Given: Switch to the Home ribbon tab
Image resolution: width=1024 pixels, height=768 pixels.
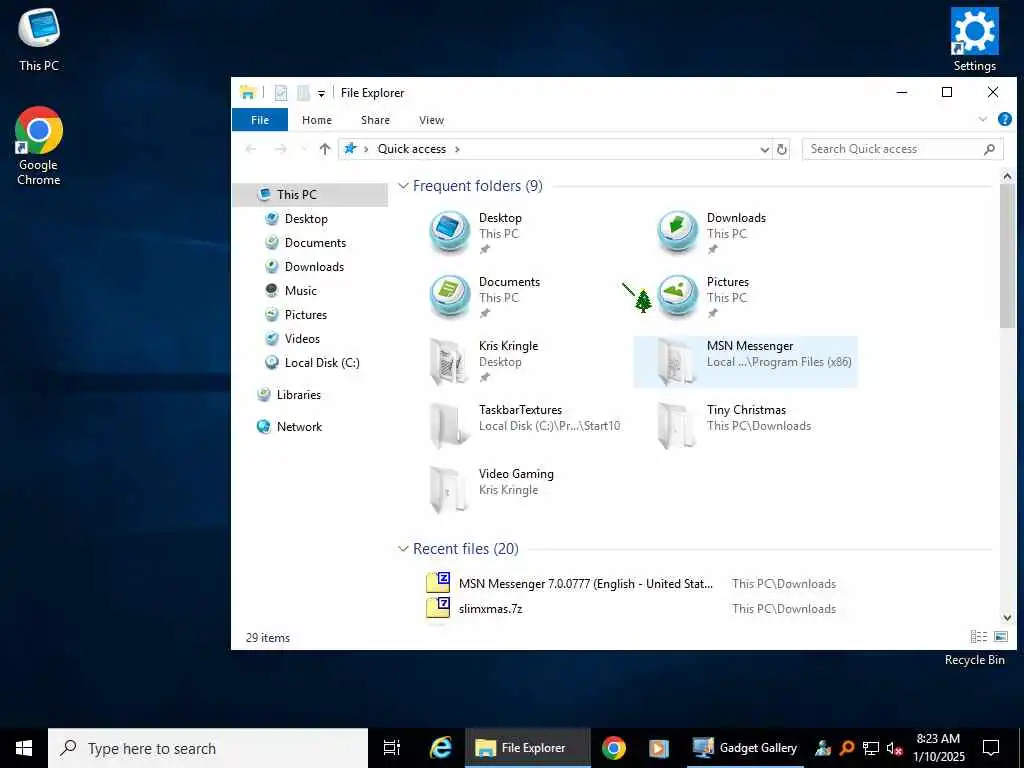Looking at the screenshot, I should [x=317, y=120].
